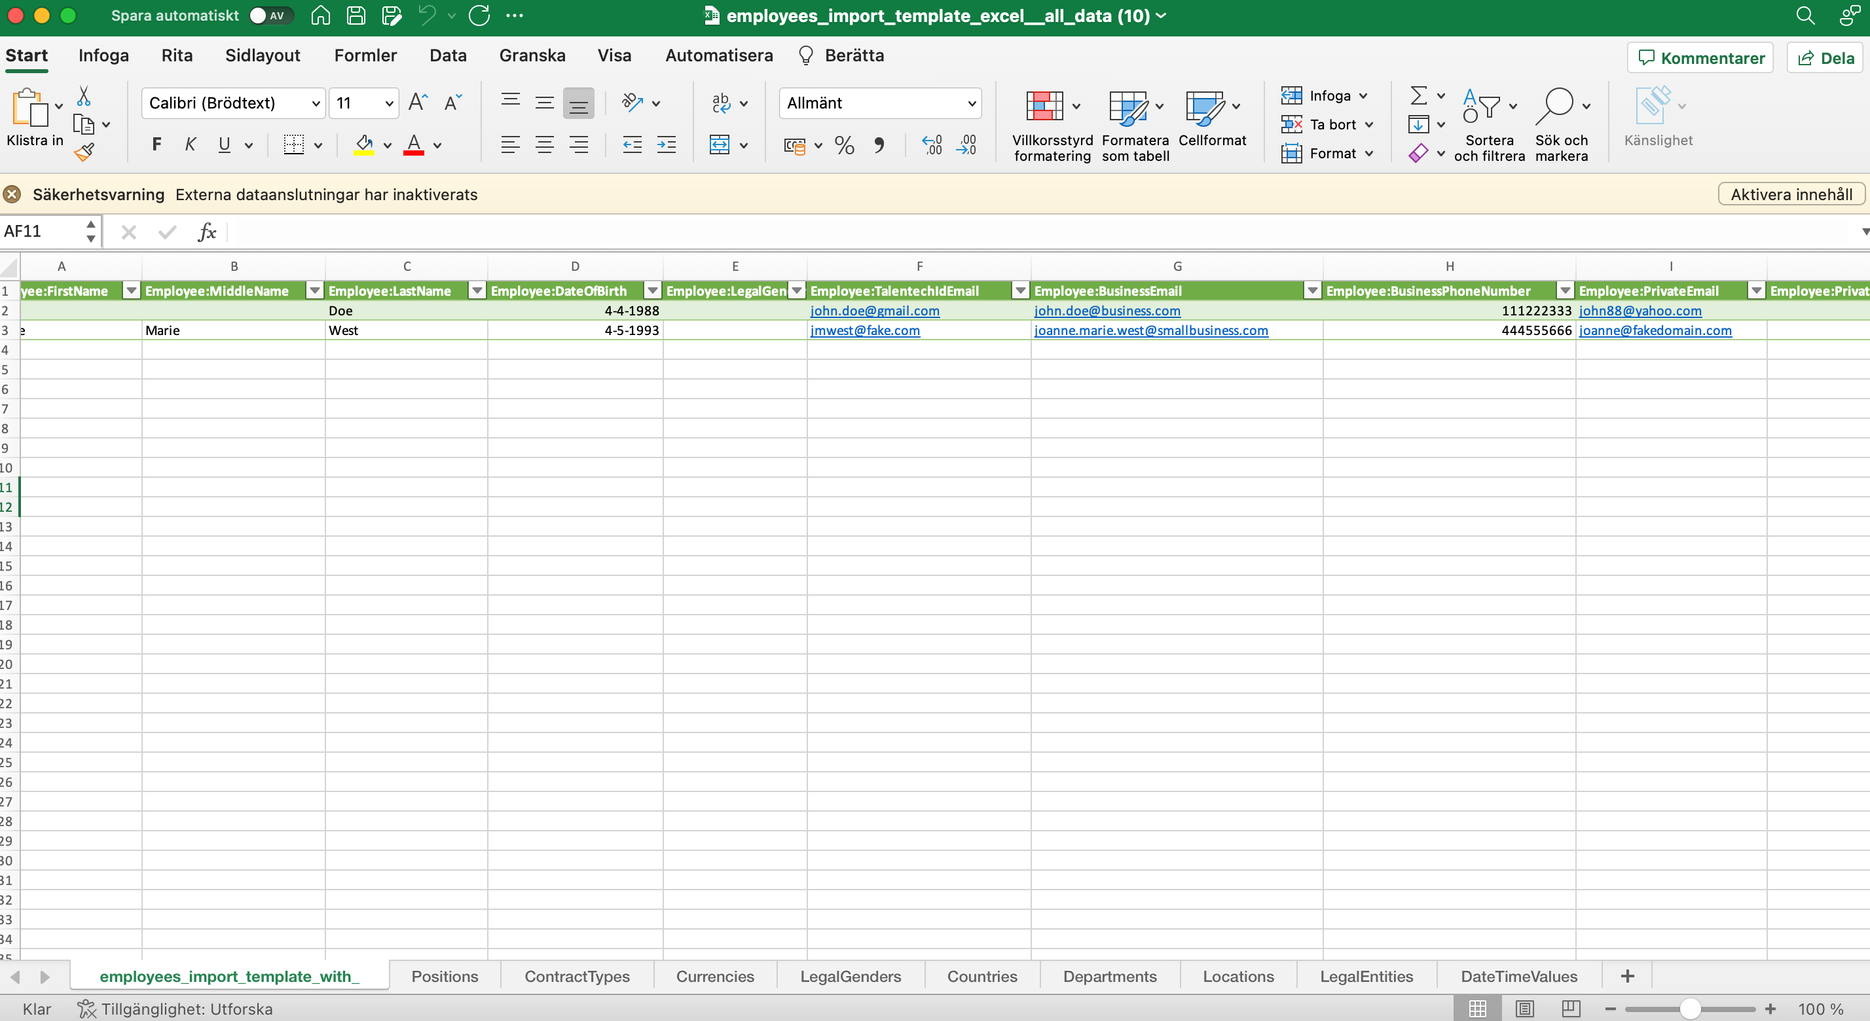Switch to page layout view
The height and width of the screenshot is (1021, 1870).
1524,1009
